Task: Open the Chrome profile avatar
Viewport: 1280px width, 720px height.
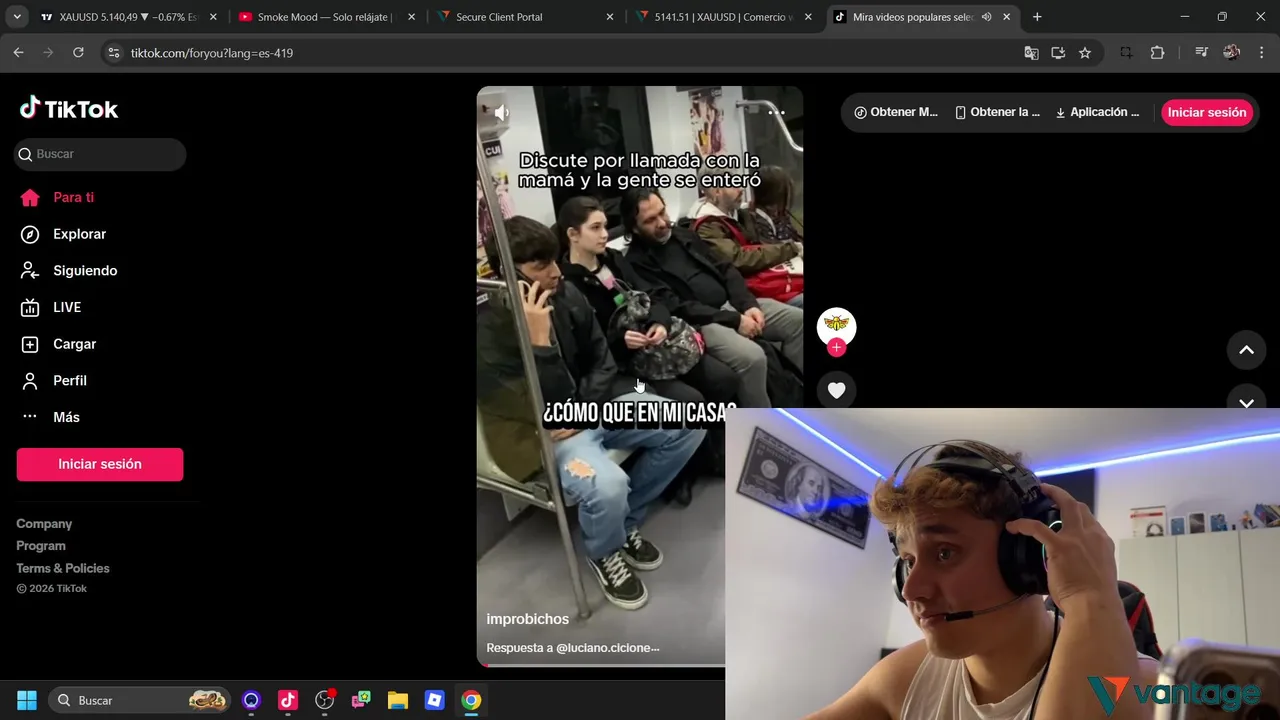Action: click(x=1231, y=53)
